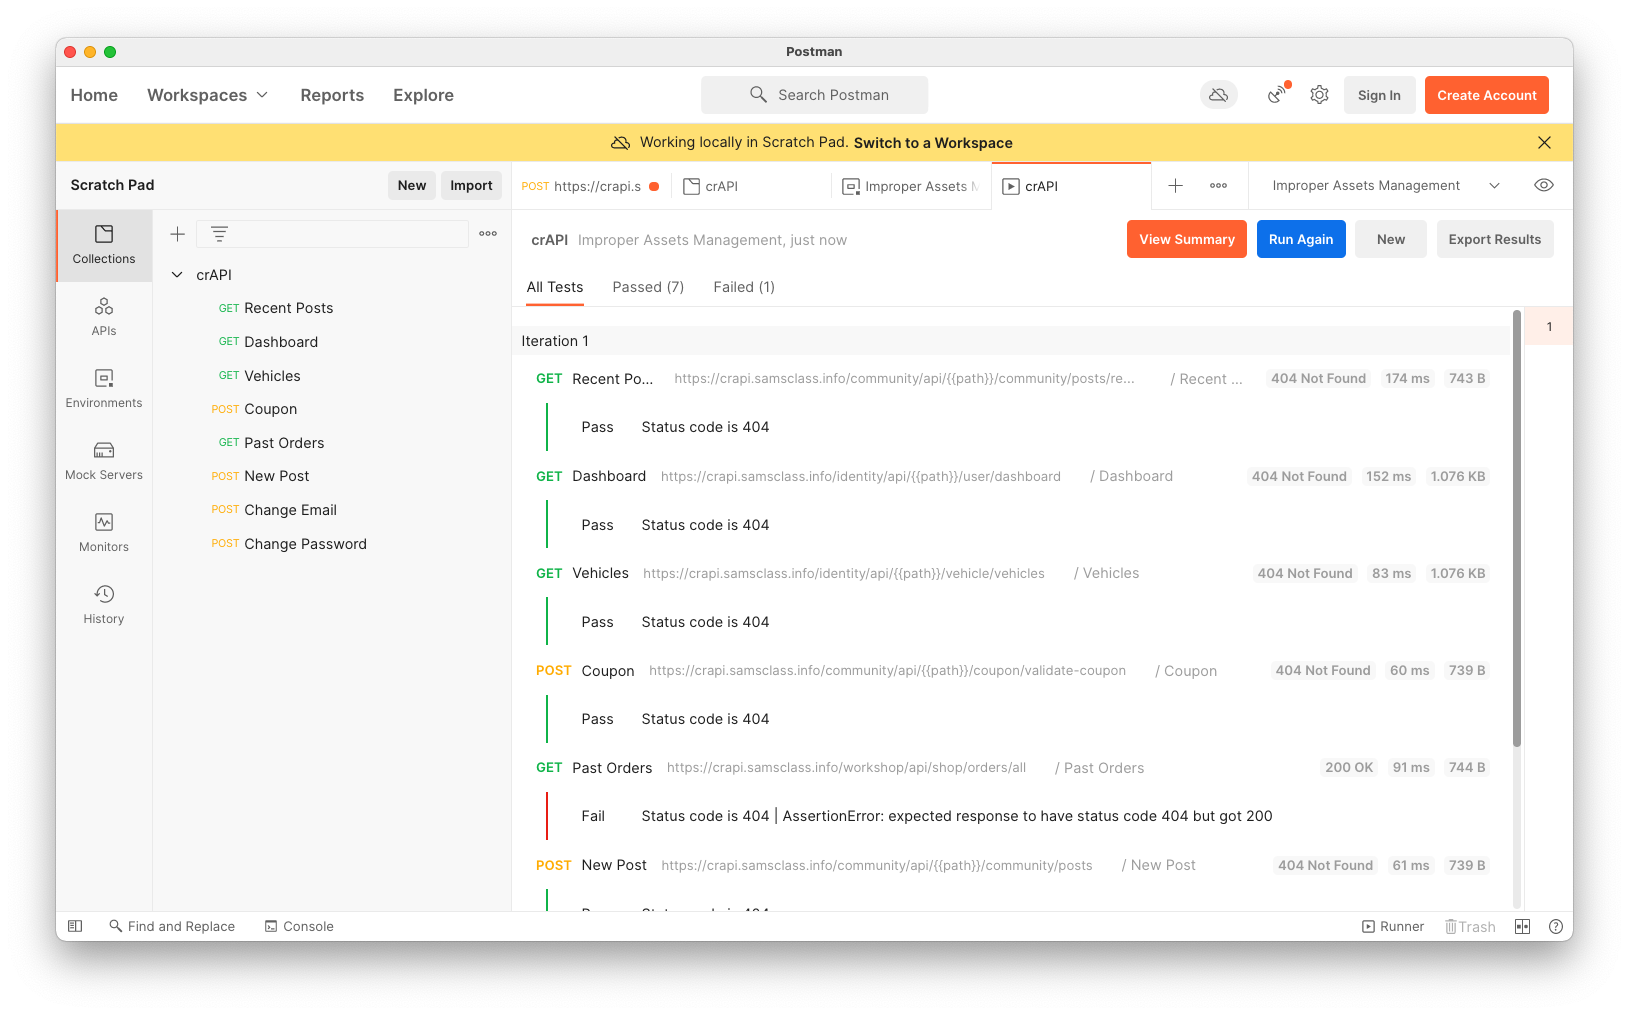Click the plus icon to create a collection
Image resolution: width=1629 pixels, height=1015 pixels.
tap(177, 234)
